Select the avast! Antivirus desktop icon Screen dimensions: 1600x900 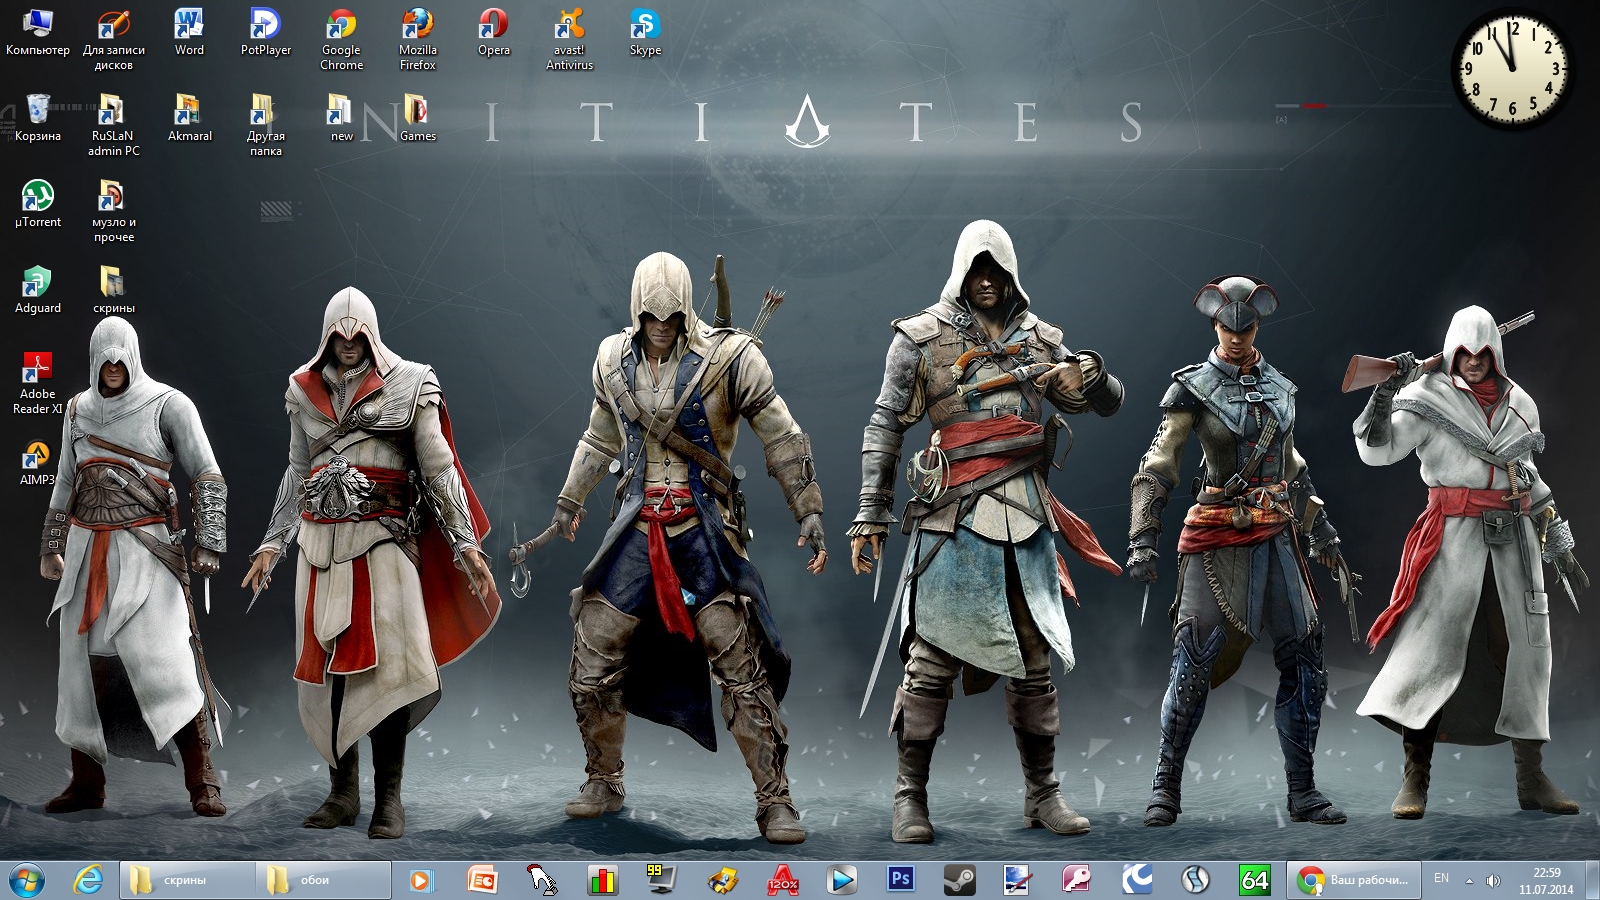570,39
